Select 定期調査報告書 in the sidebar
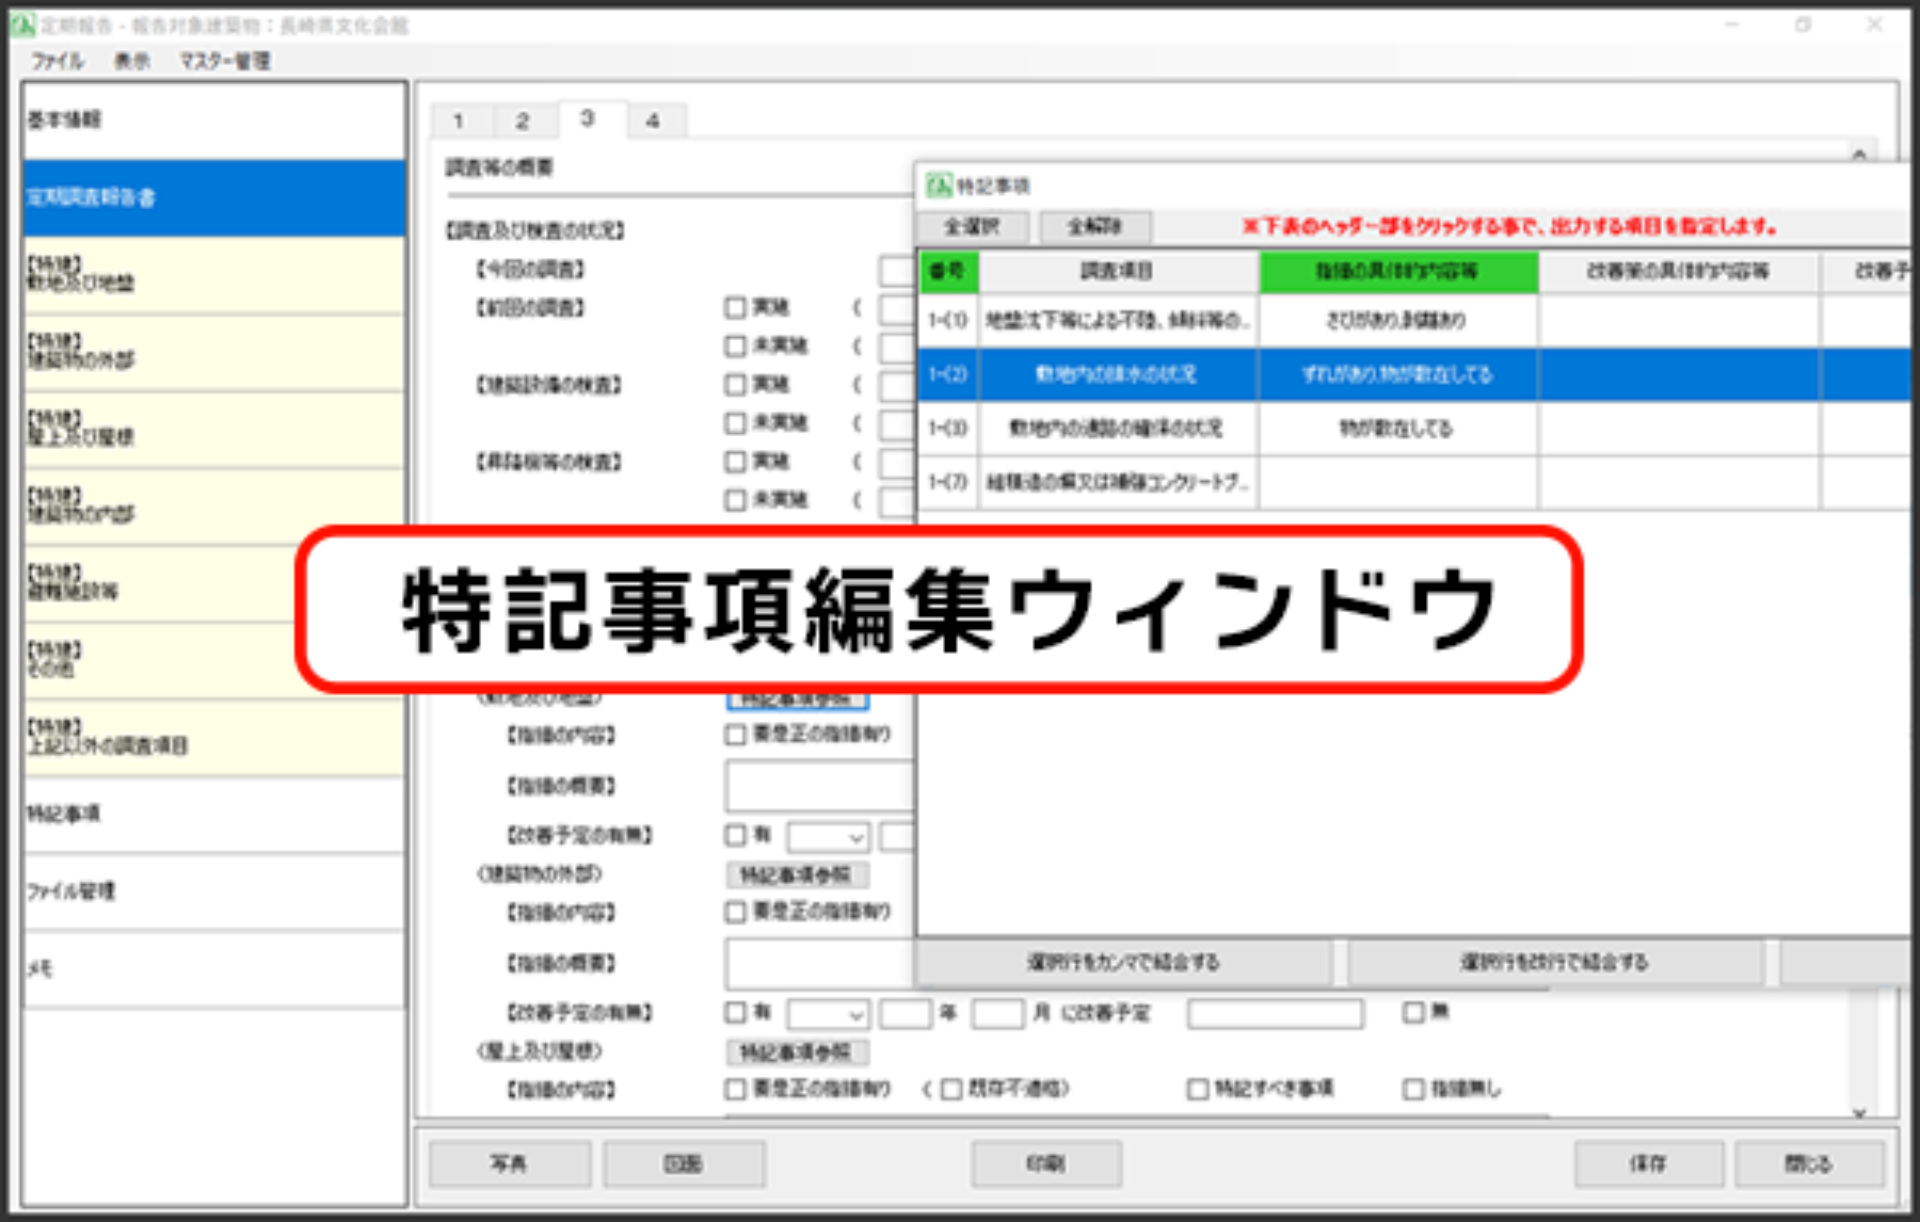Image resolution: width=1920 pixels, height=1222 pixels. tap(214, 197)
